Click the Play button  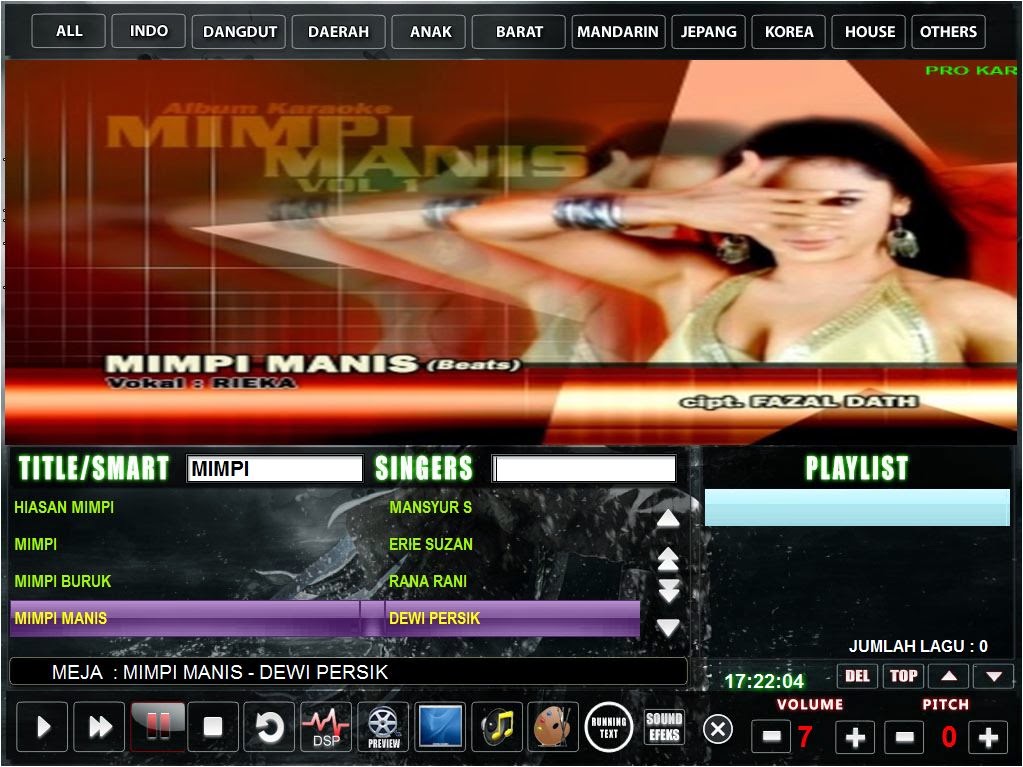point(42,727)
